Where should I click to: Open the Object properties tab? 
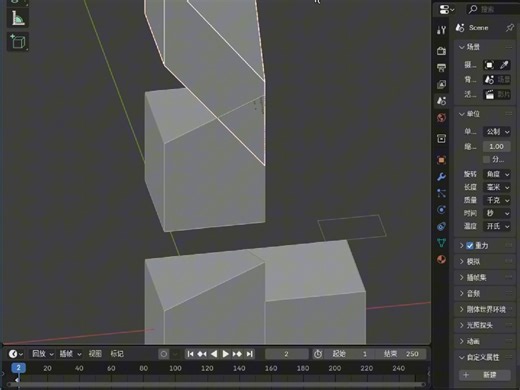tap(441, 160)
